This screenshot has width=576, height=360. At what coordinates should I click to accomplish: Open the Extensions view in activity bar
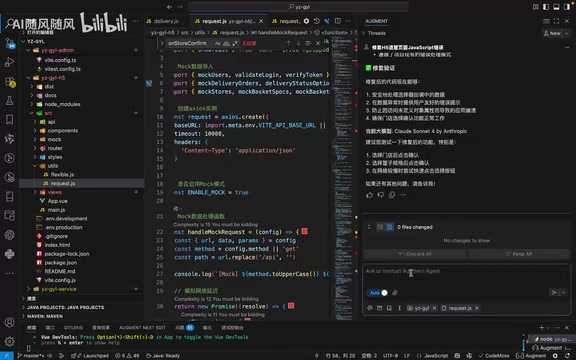[10, 82]
